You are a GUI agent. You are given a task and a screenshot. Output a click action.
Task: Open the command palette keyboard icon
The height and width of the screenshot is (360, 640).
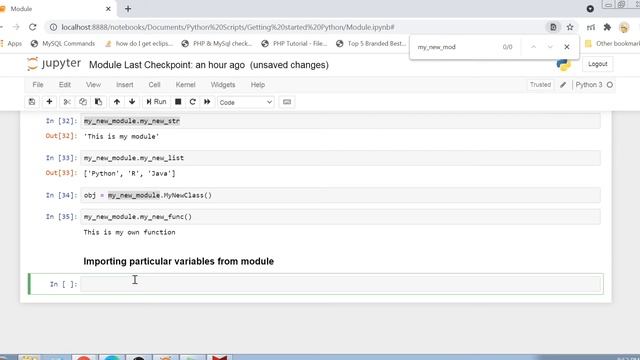pyautogui.click(x=287, y=102)
